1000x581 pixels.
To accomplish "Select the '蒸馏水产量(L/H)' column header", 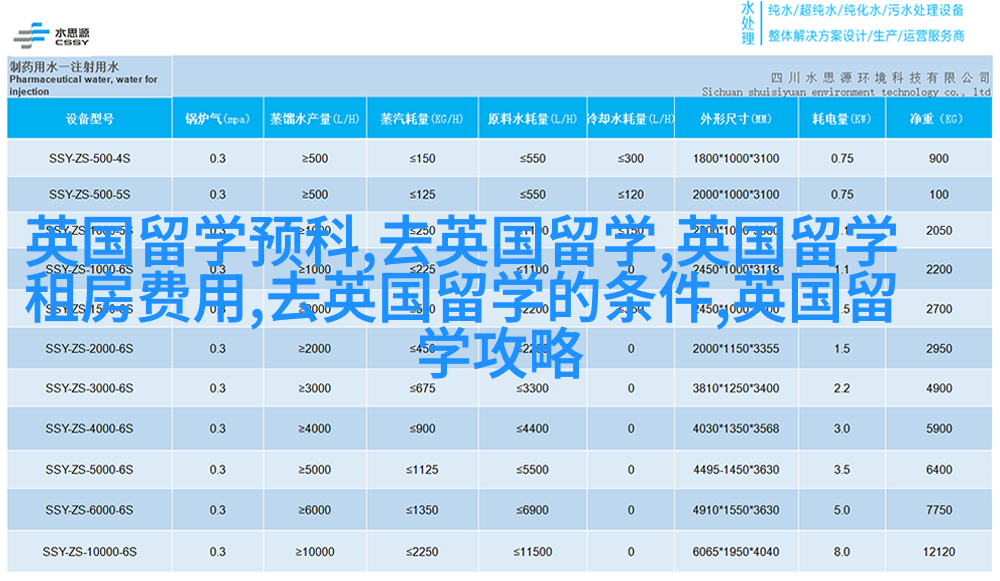I will point(315,119).
